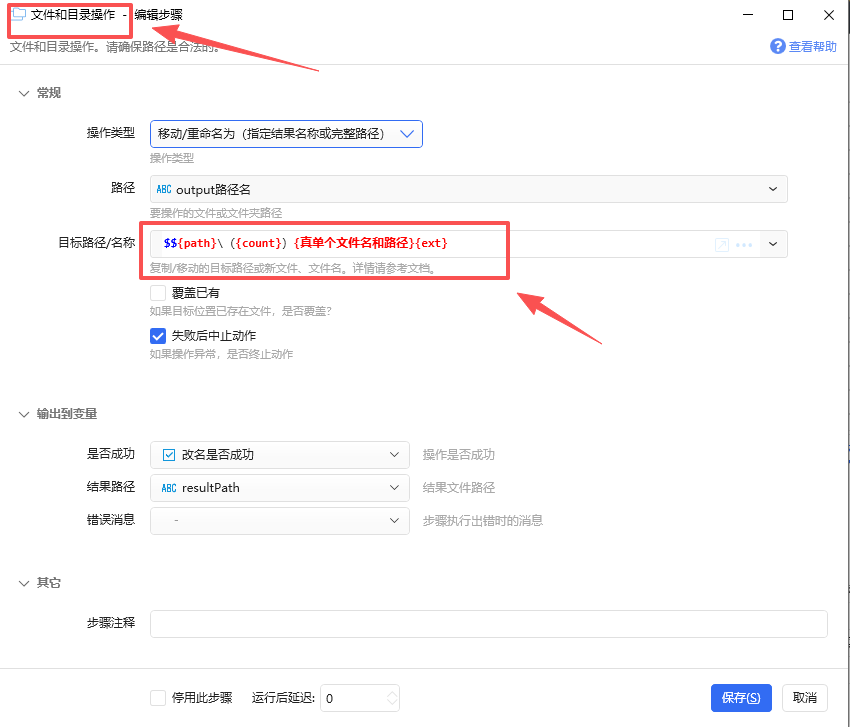
Task: Minimize the 编辑步骤 window
Action: 748,15
